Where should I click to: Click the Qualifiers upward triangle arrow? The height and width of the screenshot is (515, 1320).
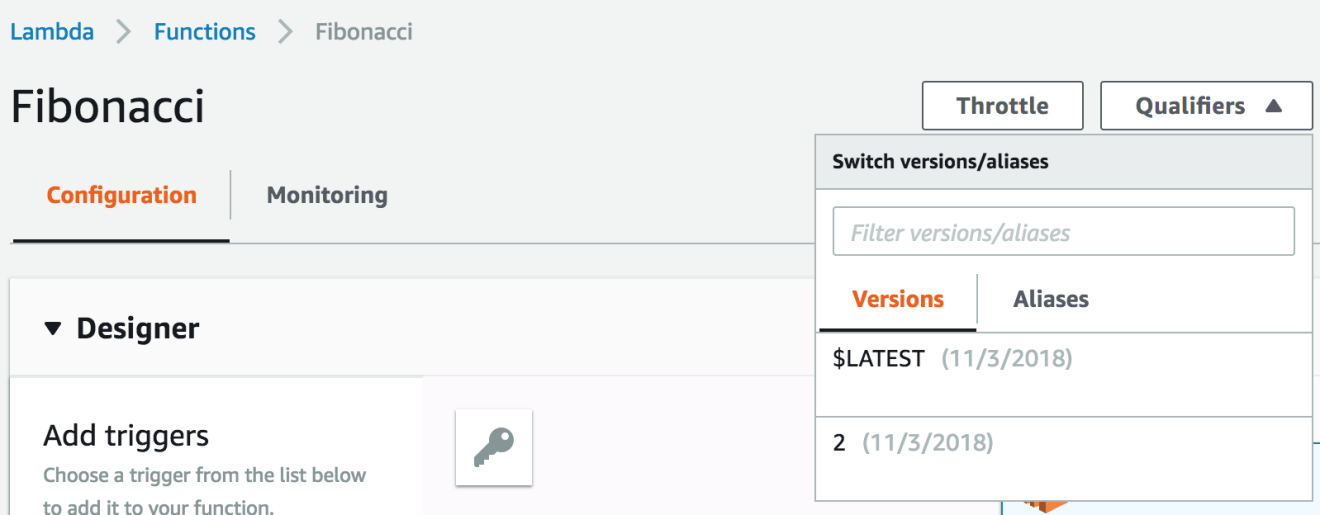tap(1273, 106)
